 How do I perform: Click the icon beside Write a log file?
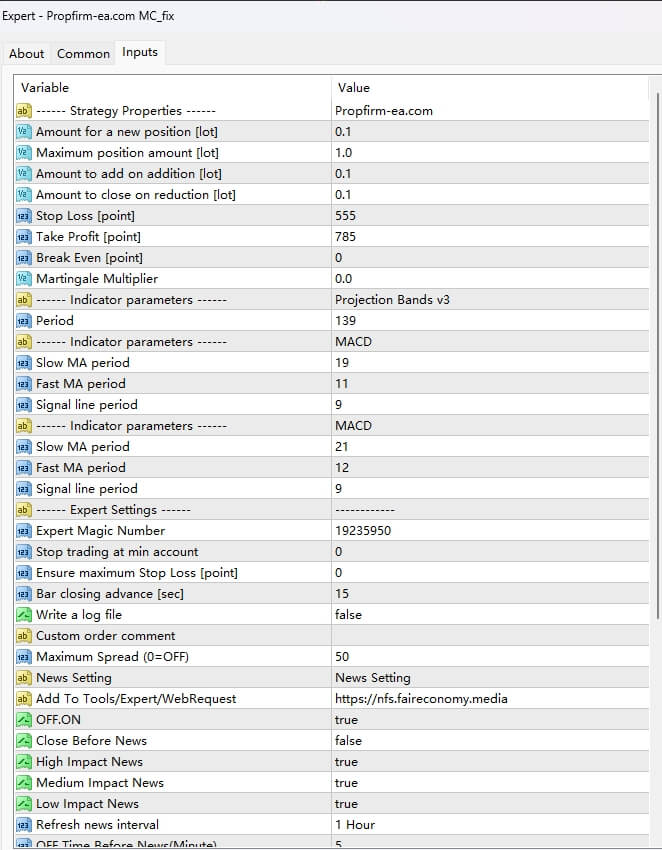[x=24, y=615]
